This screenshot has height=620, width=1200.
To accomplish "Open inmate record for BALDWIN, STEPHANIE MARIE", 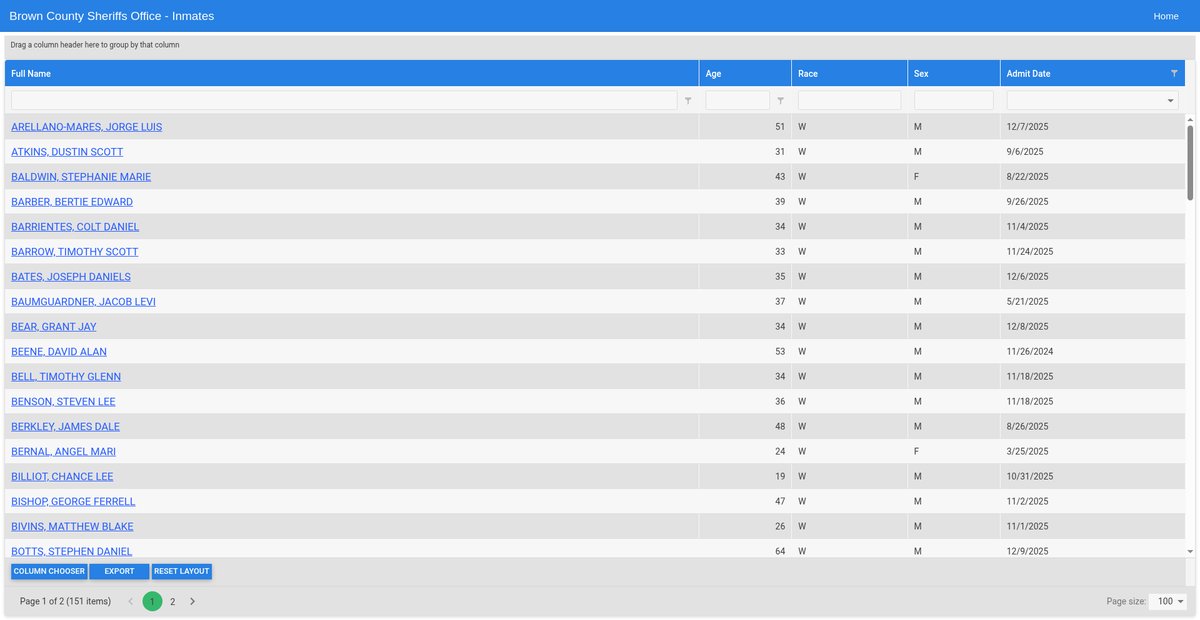I will 81,177.
